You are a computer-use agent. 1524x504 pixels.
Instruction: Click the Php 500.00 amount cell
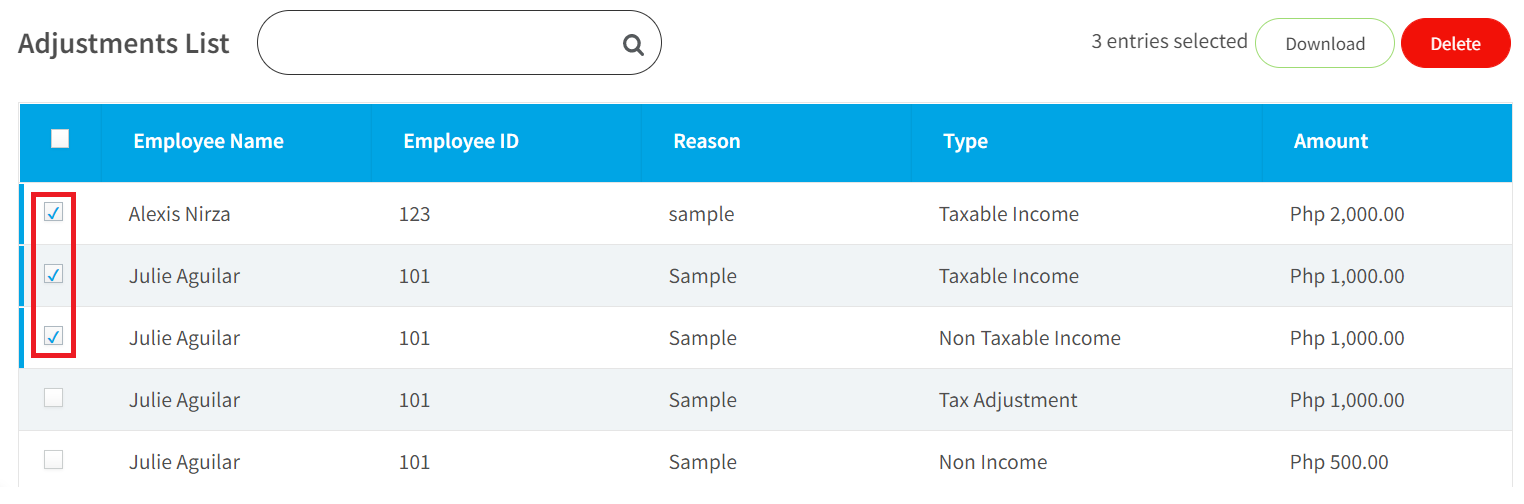coord(1339,462)
